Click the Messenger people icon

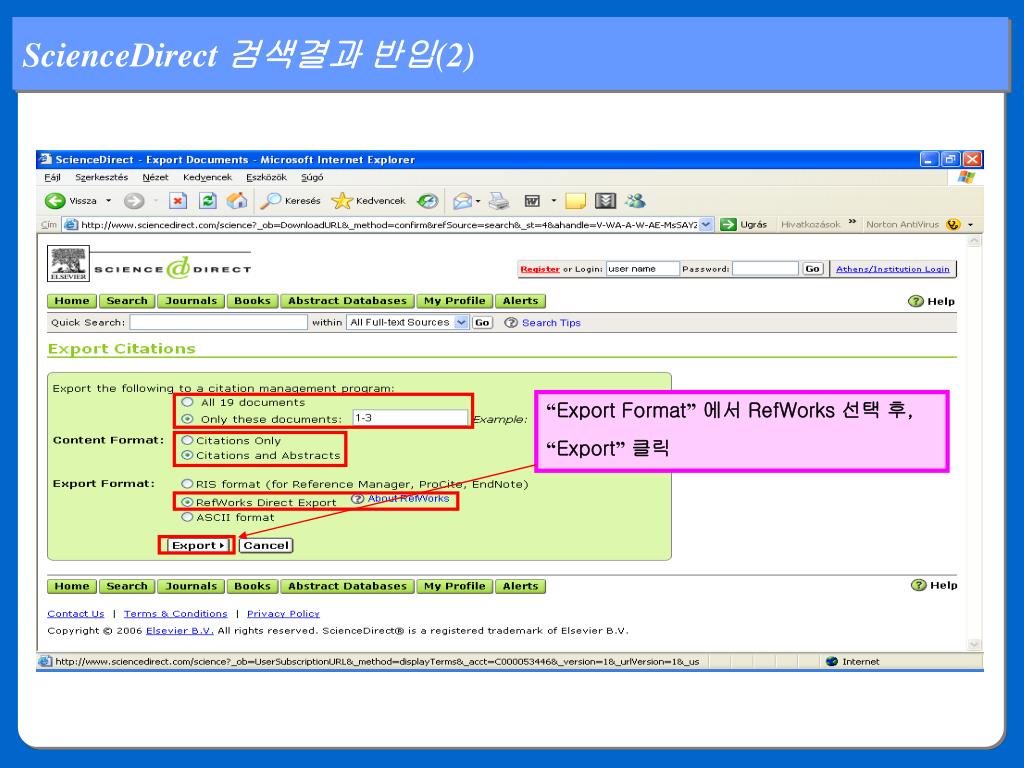coord(635,200)
